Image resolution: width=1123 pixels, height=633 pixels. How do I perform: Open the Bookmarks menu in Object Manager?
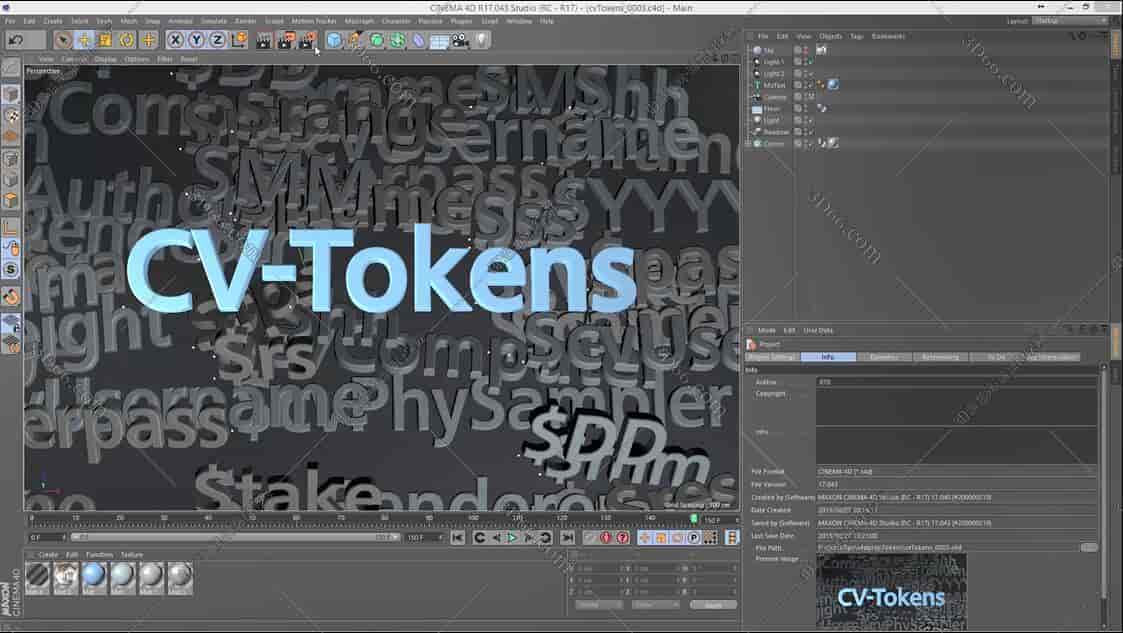(888, 36)
